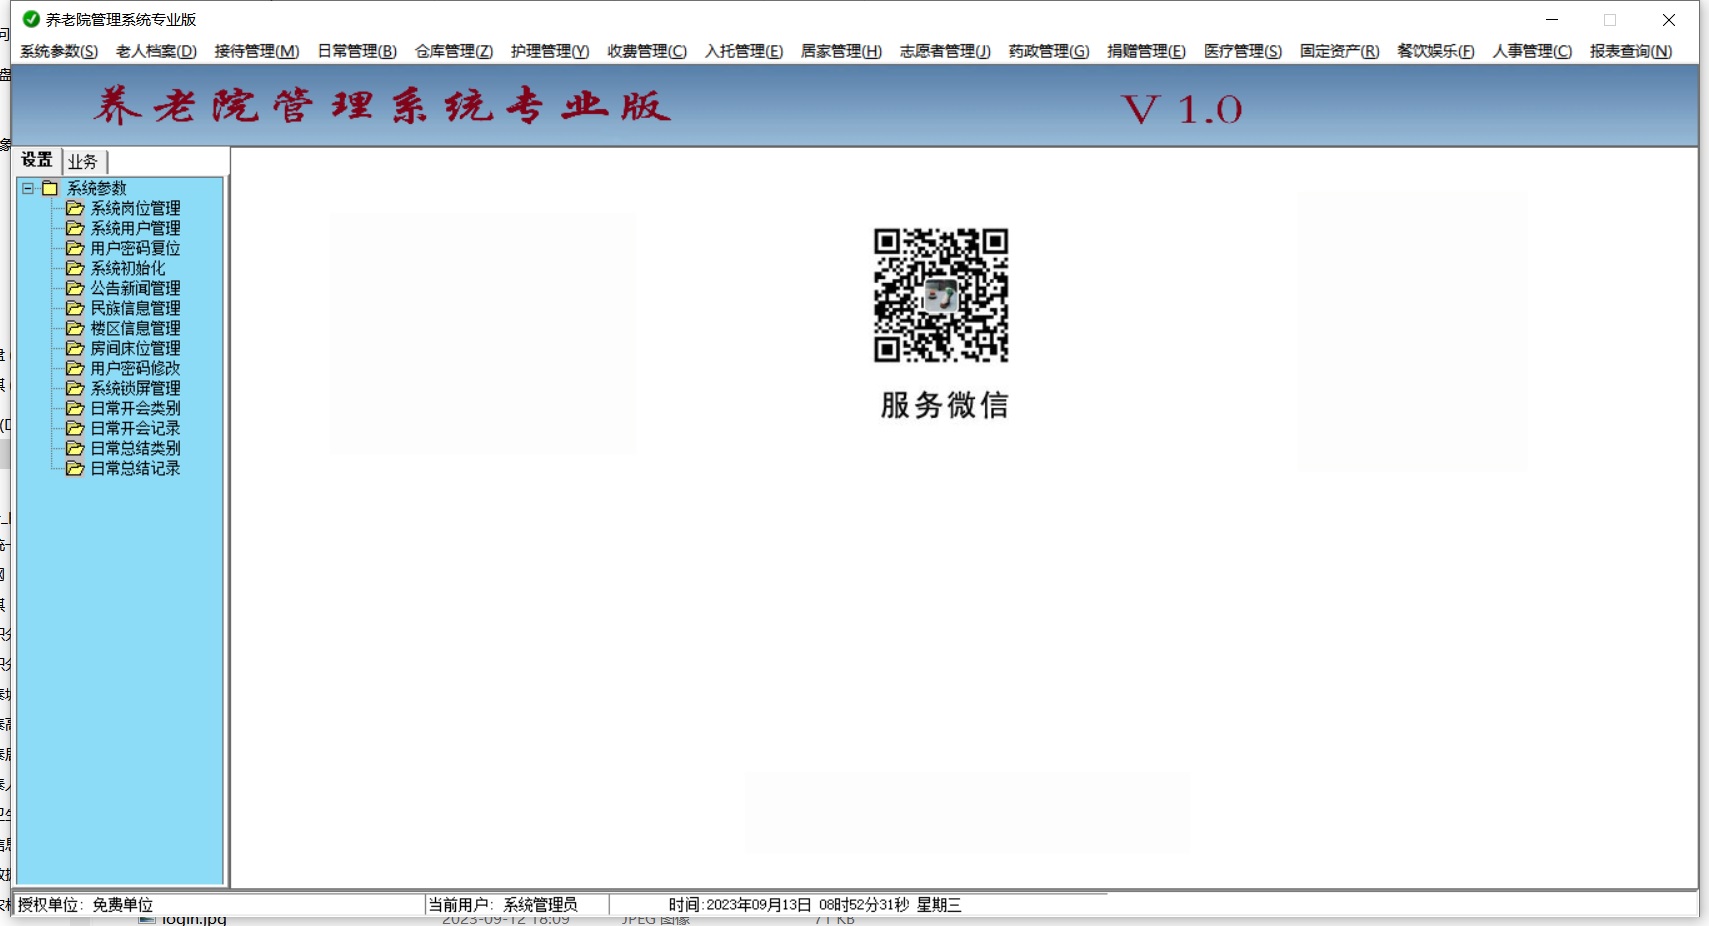Screen dimensions: 1709x926
Task: Select 楼区信息管理 tree entry
Action: pos(135,328)
